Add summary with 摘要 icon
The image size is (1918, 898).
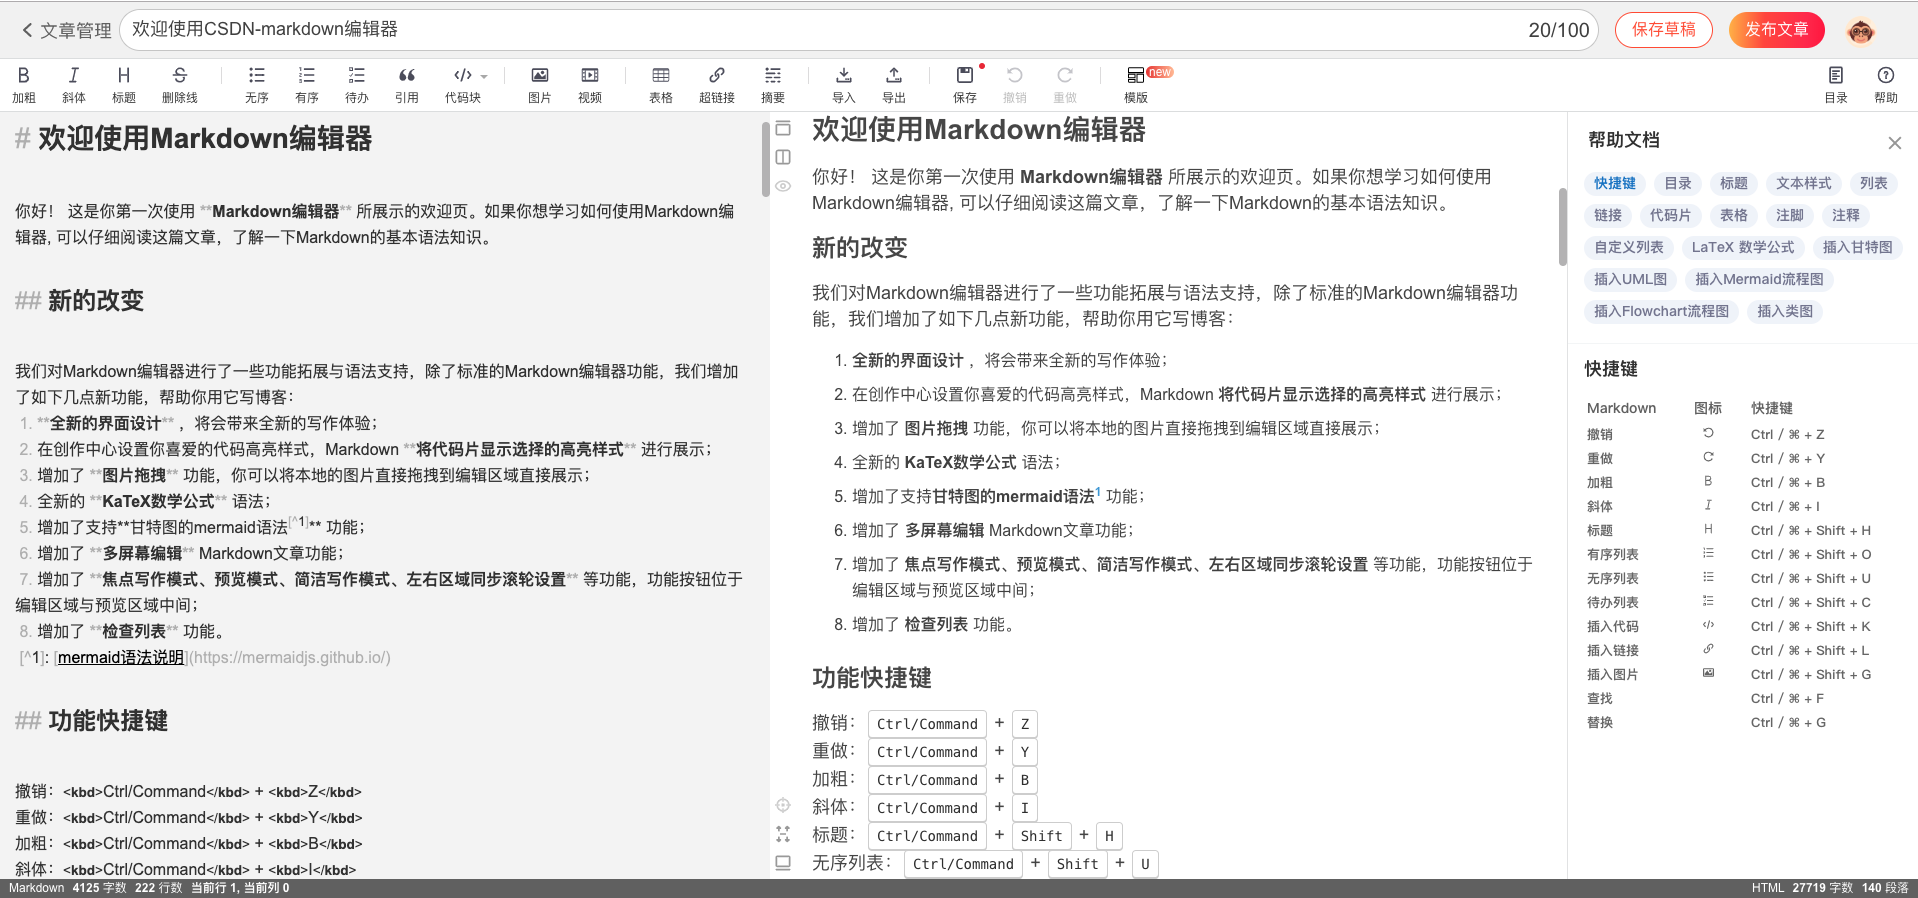point(773,84)
